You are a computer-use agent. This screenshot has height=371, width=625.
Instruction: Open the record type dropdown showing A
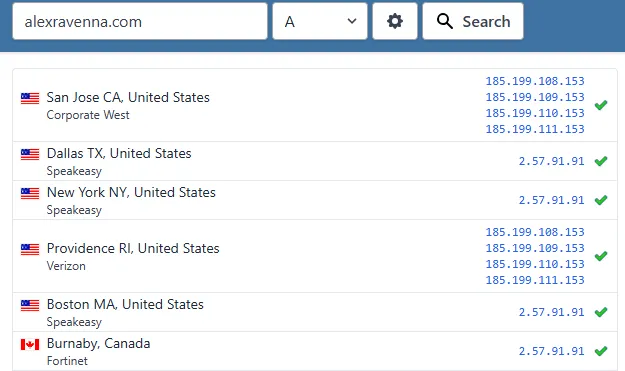point(320,21)
